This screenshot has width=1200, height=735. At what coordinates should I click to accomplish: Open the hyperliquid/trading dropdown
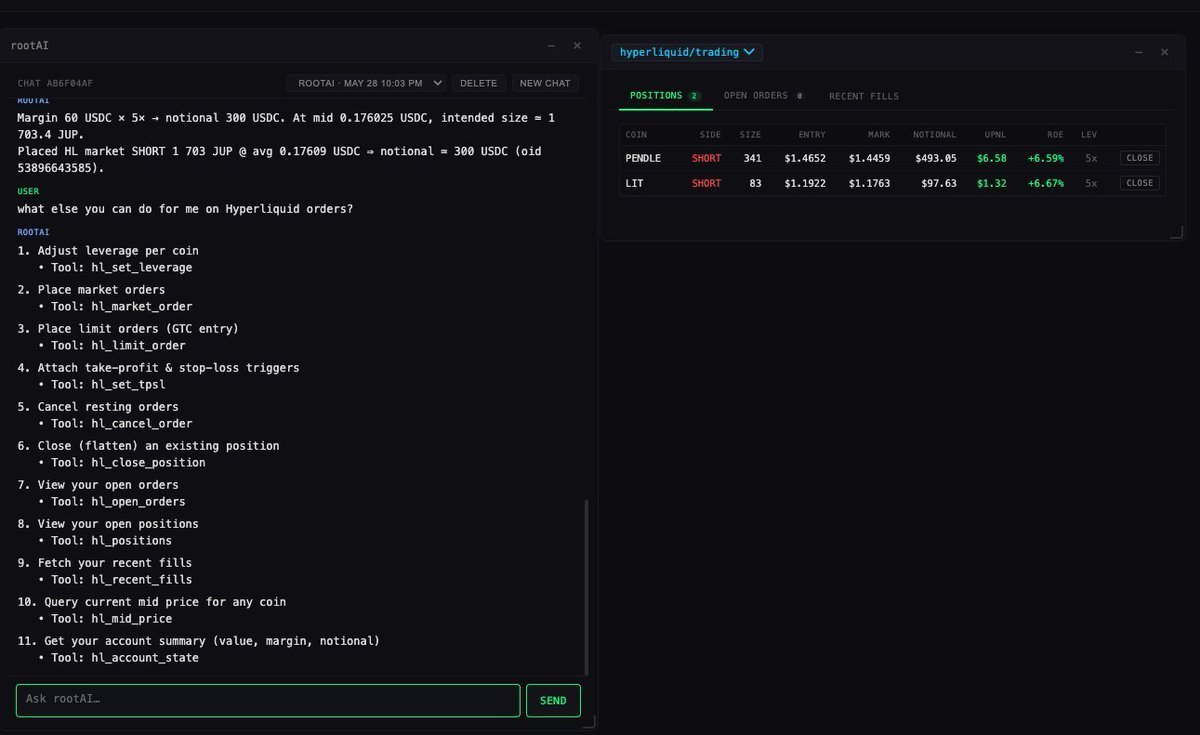tap(687, 52)
